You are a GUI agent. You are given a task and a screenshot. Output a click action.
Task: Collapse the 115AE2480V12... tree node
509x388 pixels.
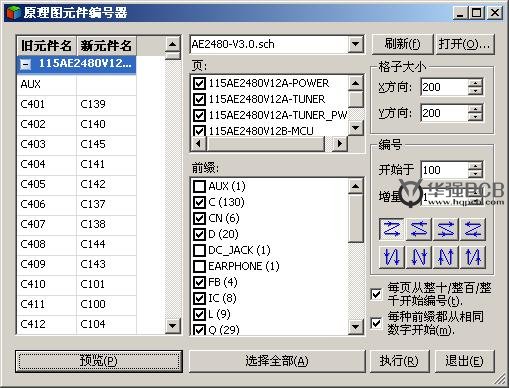[25, 64]
